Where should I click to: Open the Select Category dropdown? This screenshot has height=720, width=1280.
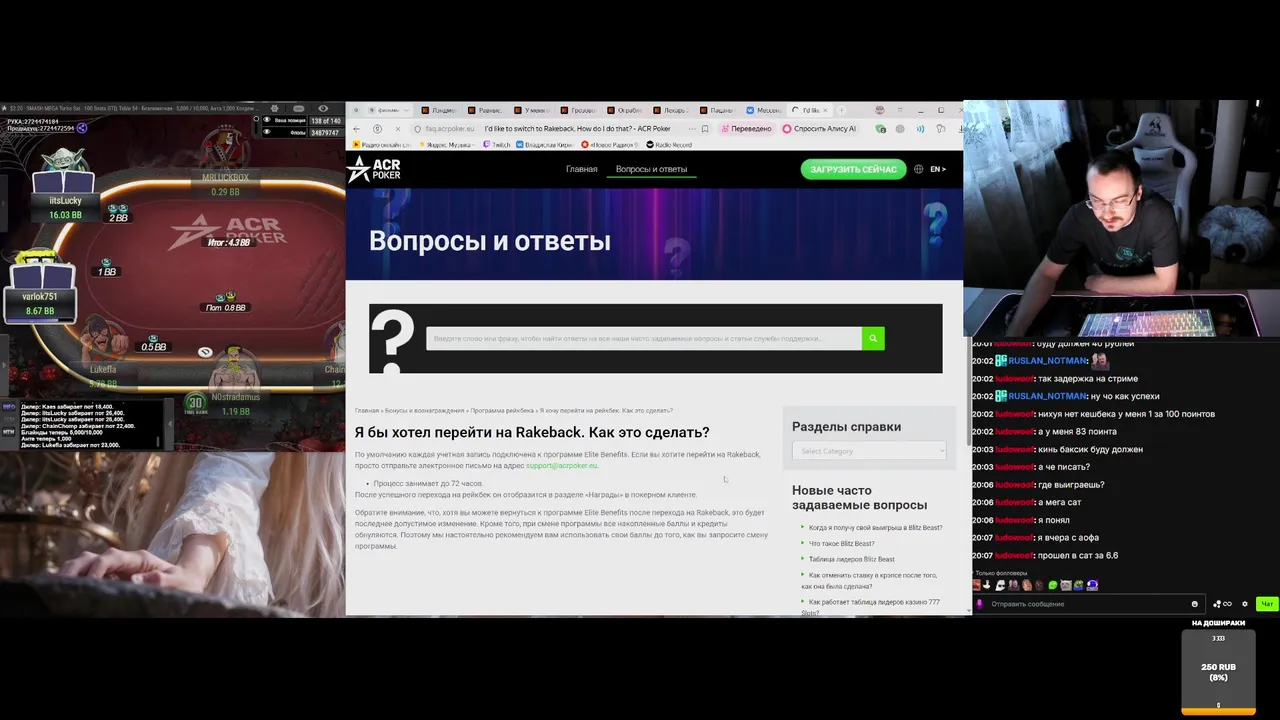869,451
